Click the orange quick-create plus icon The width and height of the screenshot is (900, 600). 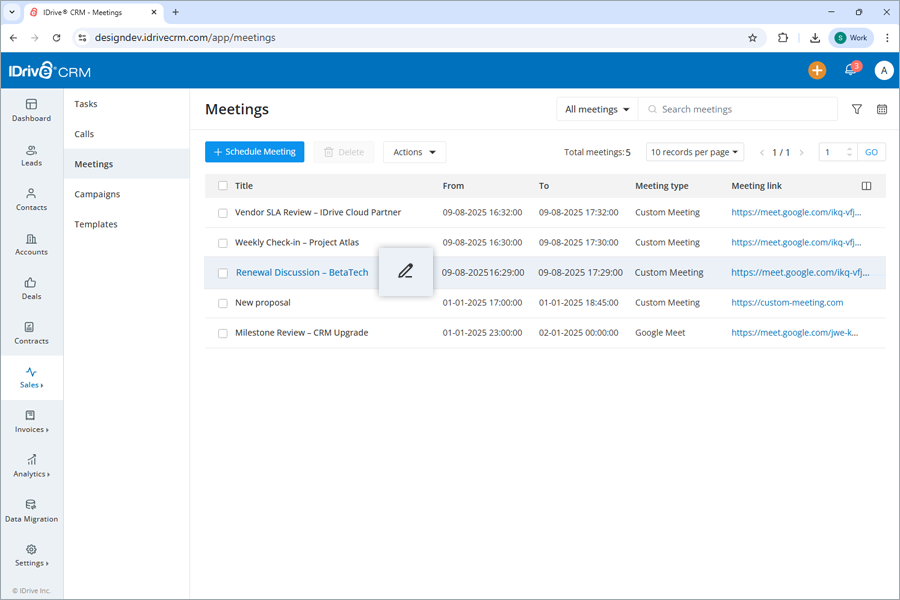pyautogui.click(x=817, y=70)
